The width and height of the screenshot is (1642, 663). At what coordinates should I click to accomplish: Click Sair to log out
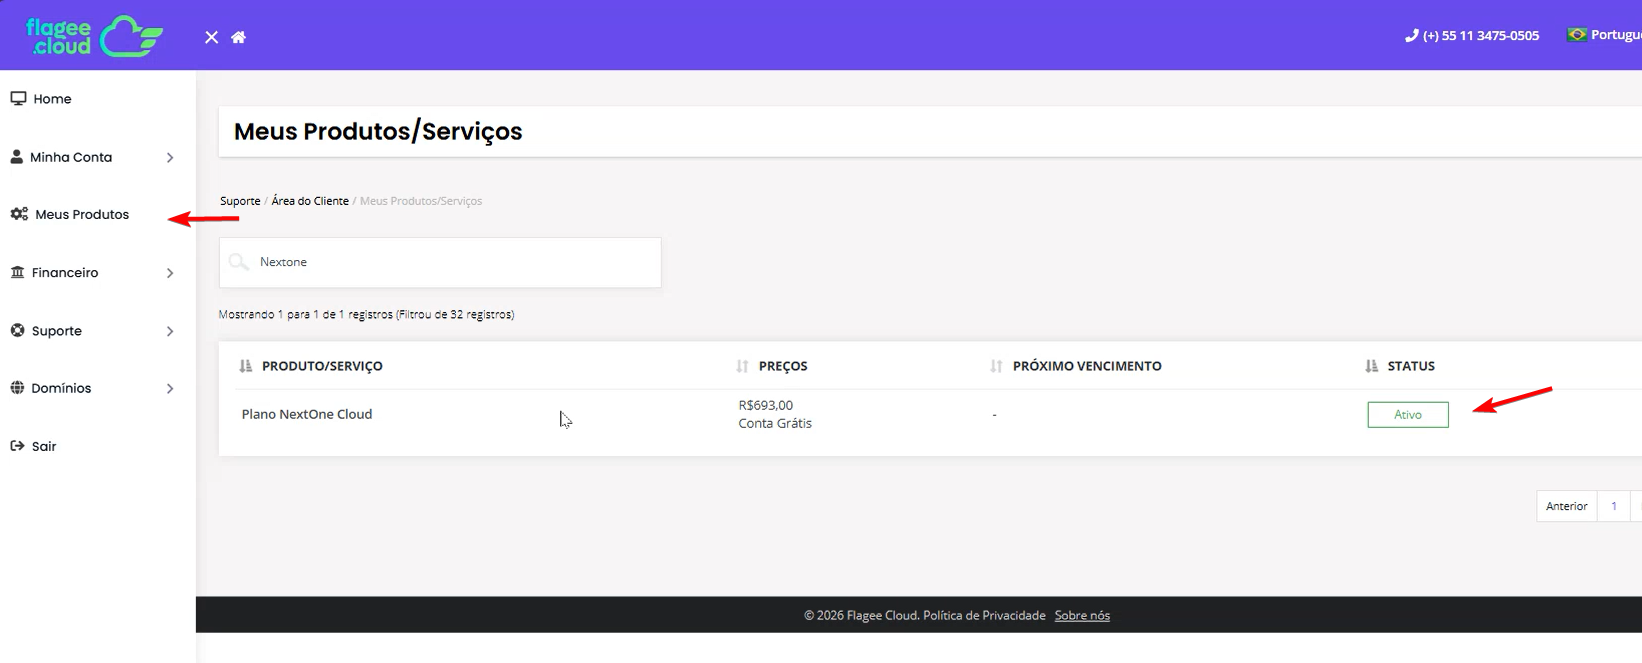coord(44,446)
